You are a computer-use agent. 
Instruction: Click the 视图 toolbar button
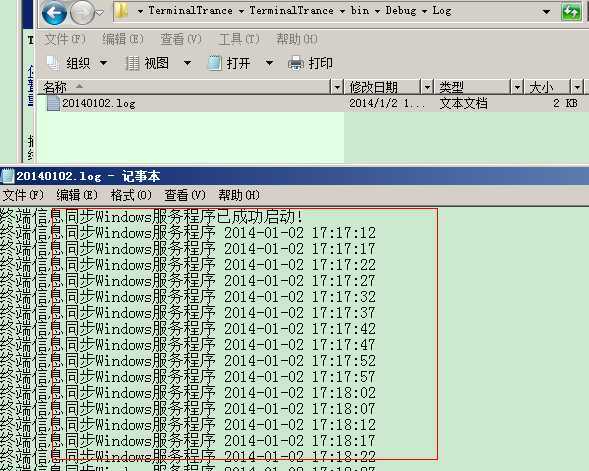(147, 63)
